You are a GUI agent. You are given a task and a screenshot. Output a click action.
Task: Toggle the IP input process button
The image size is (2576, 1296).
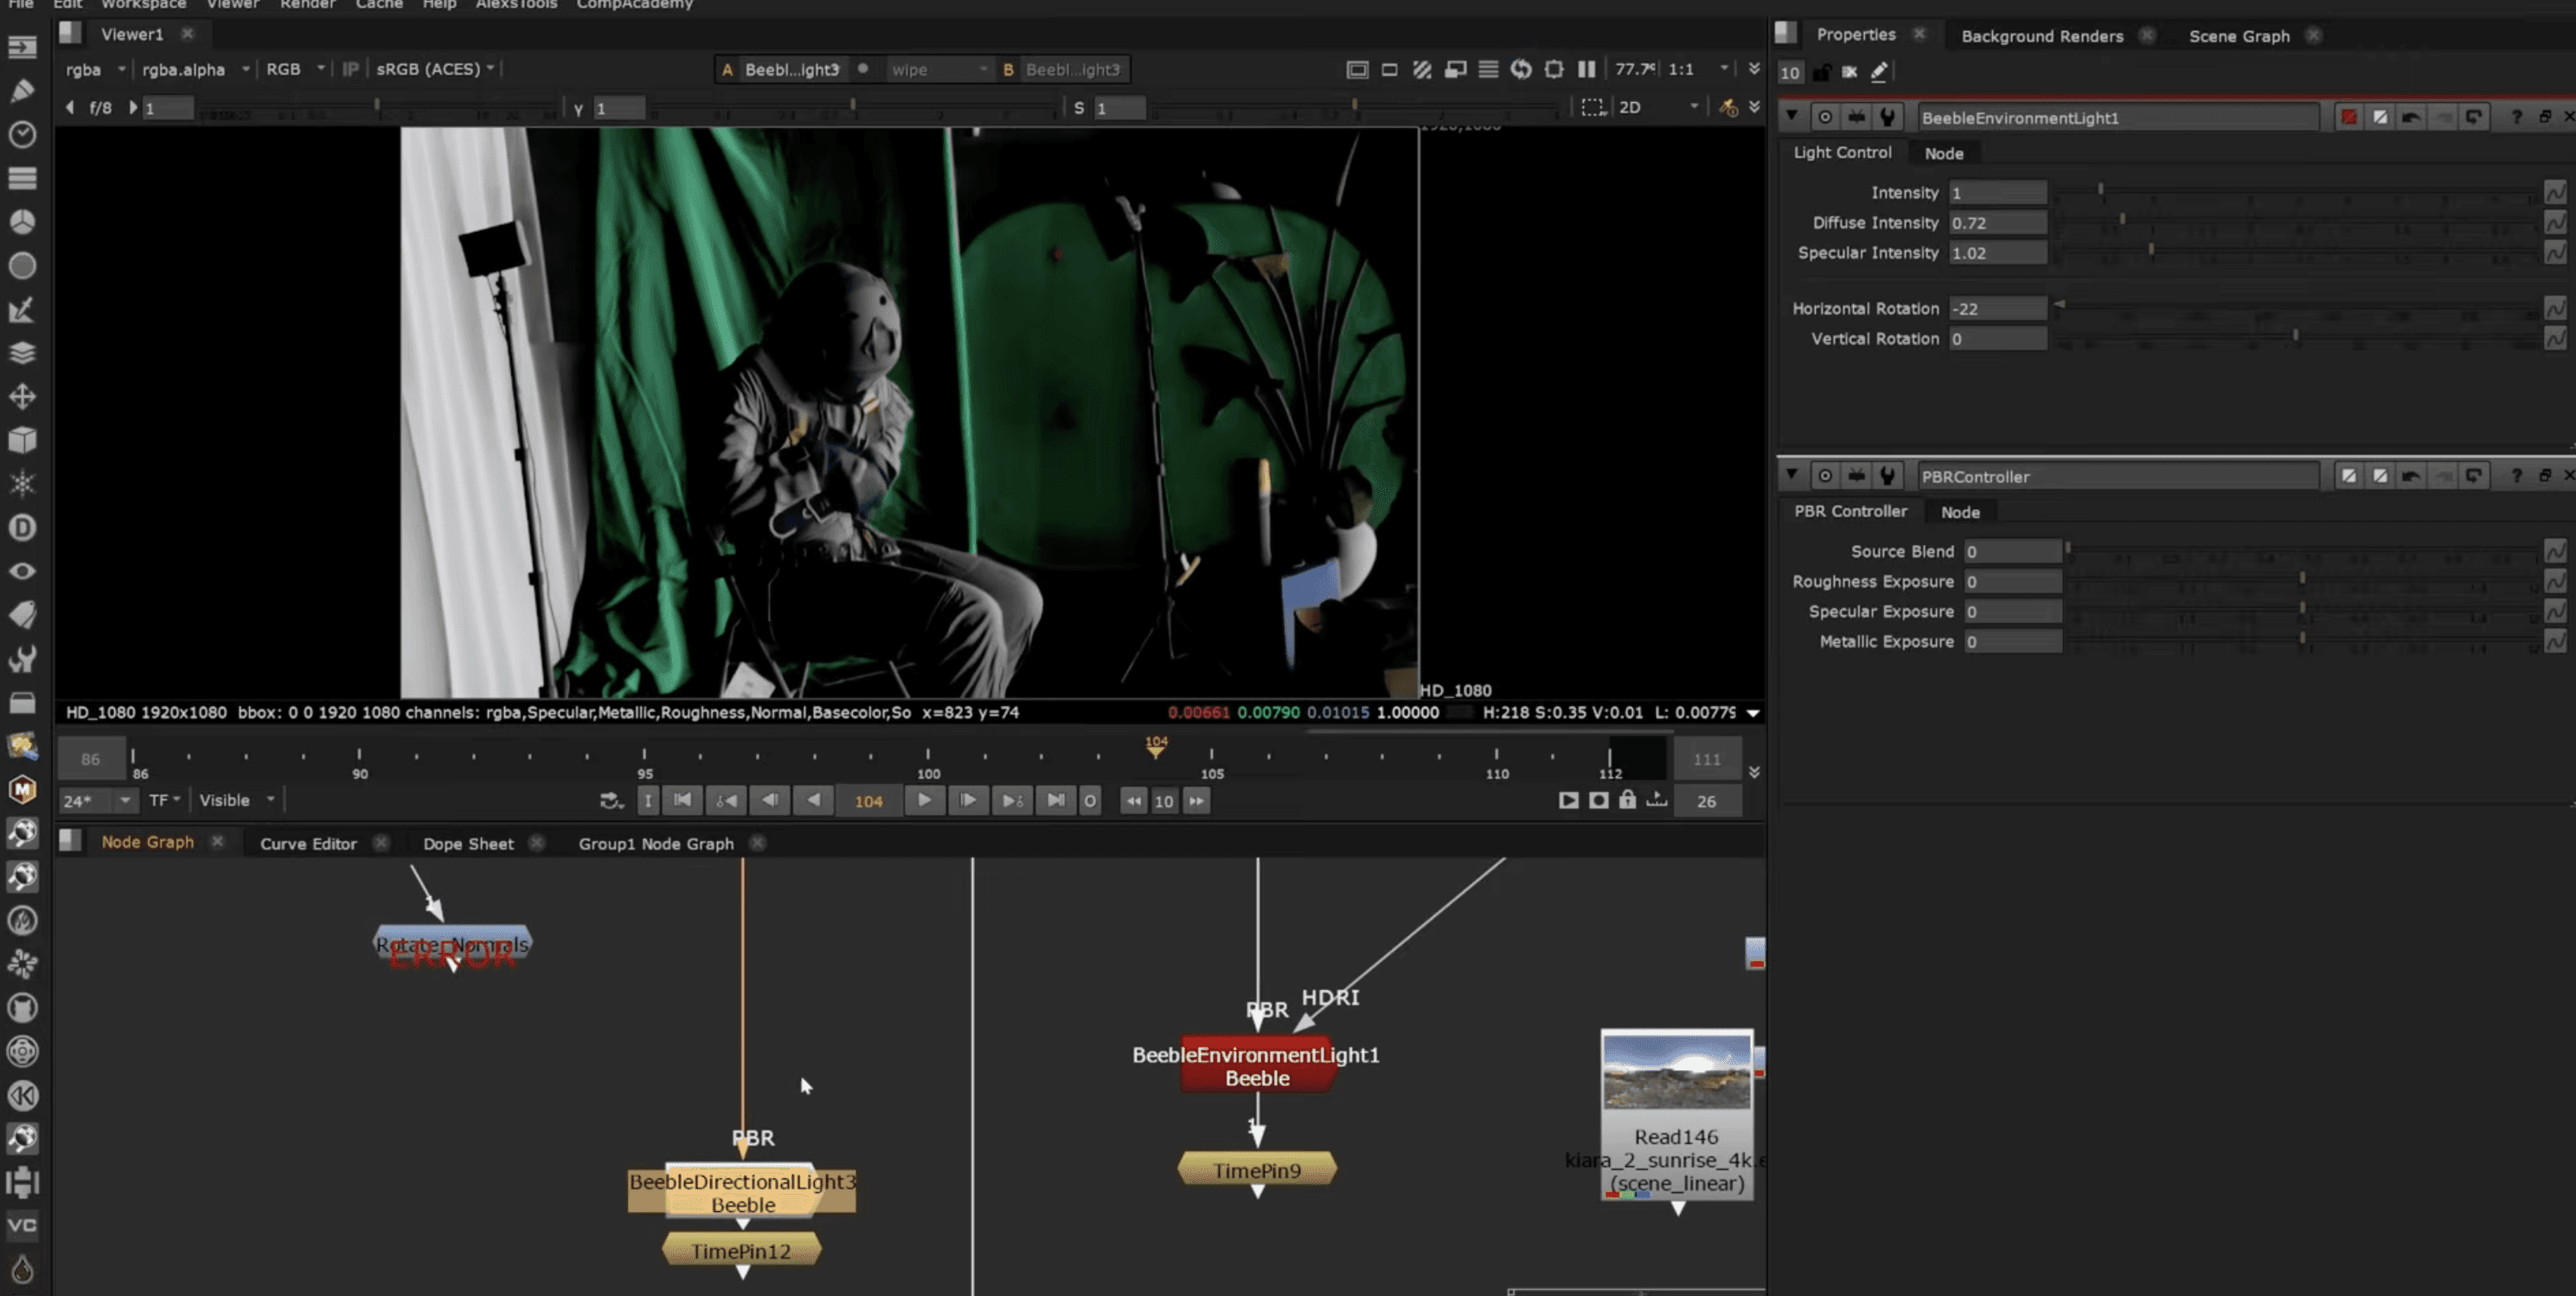[350, 69]
